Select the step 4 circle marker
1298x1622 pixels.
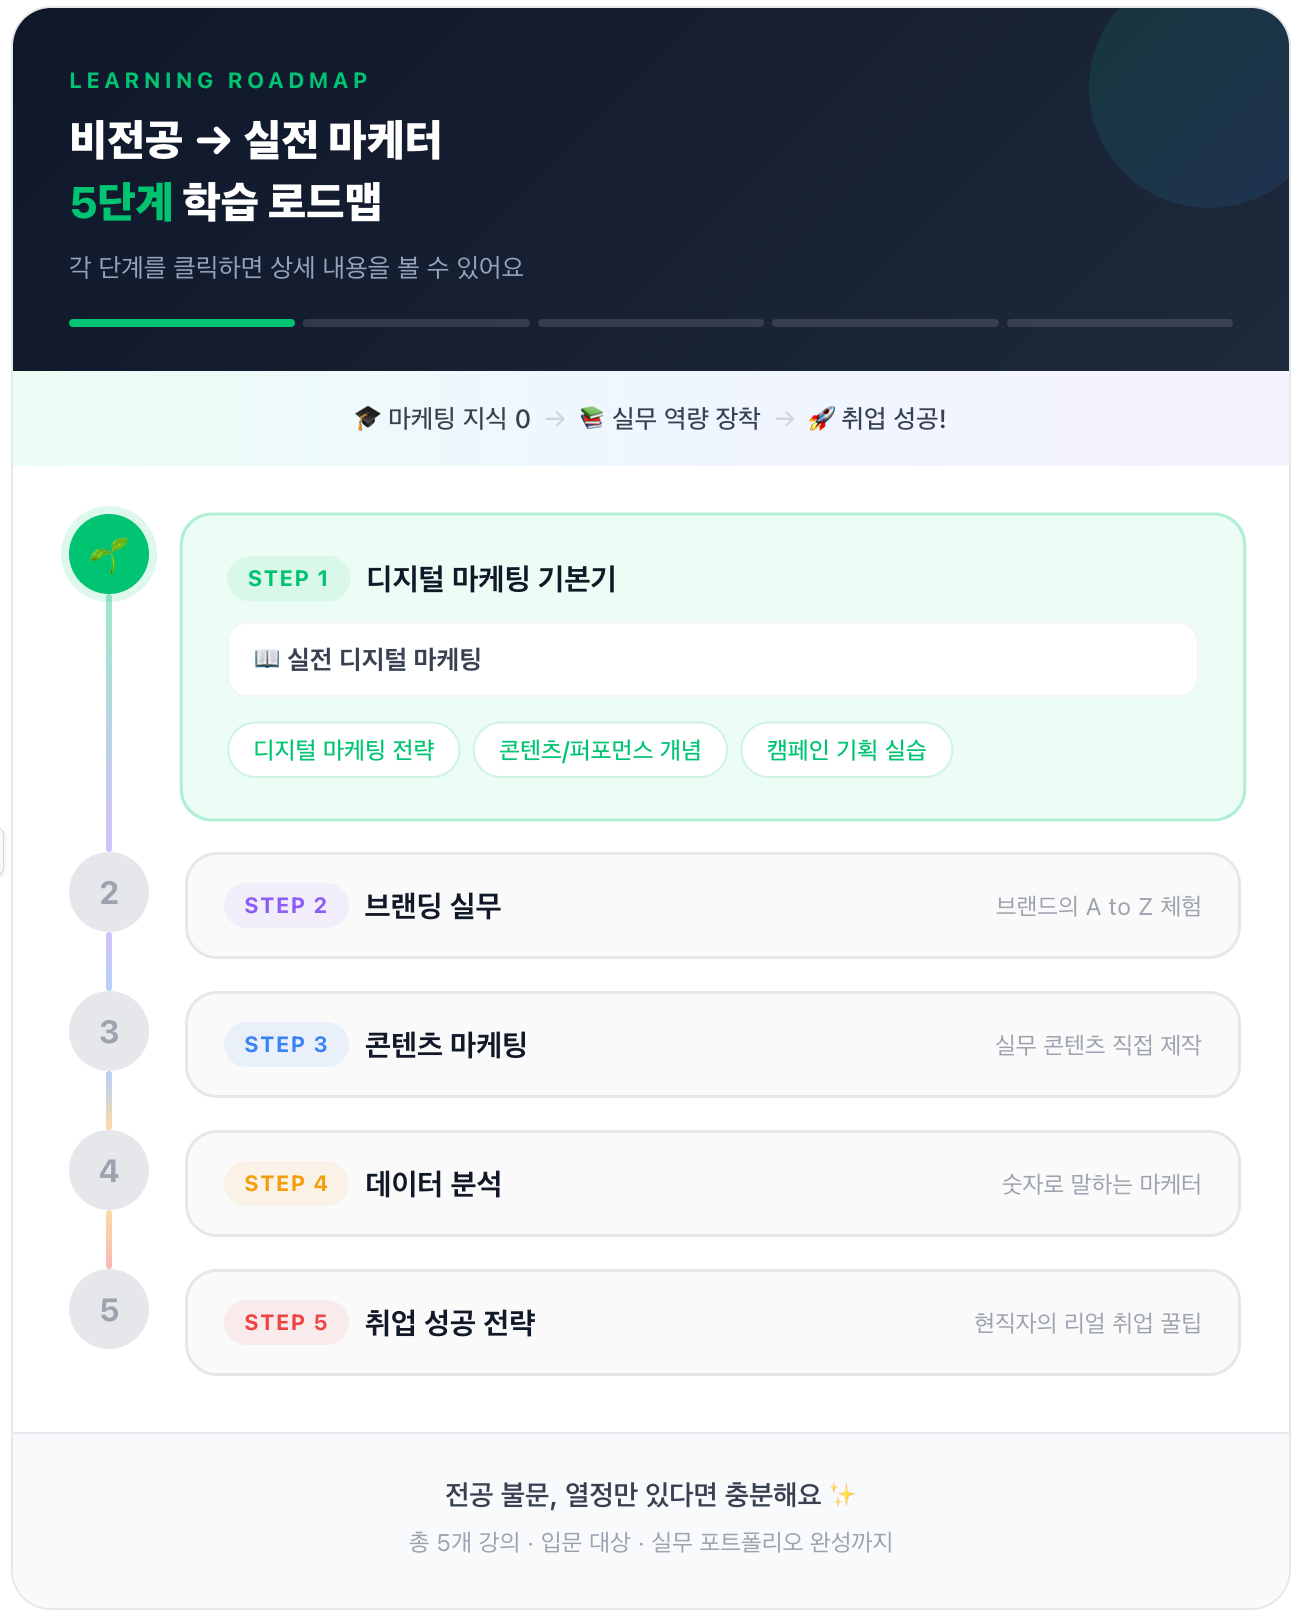pos(109,1170)
